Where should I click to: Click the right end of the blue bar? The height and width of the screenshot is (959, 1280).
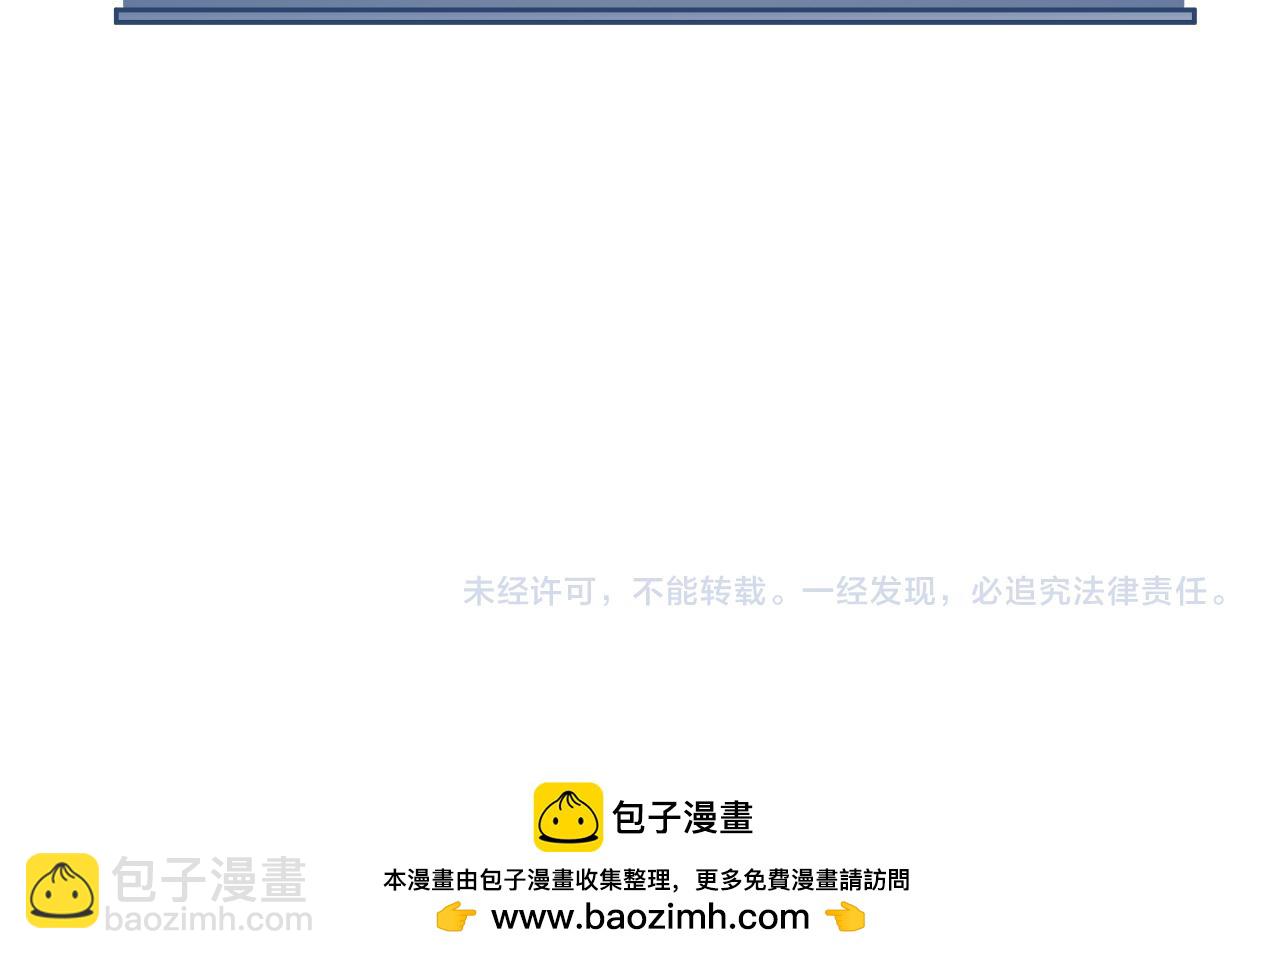click(x=1189, y=15)
